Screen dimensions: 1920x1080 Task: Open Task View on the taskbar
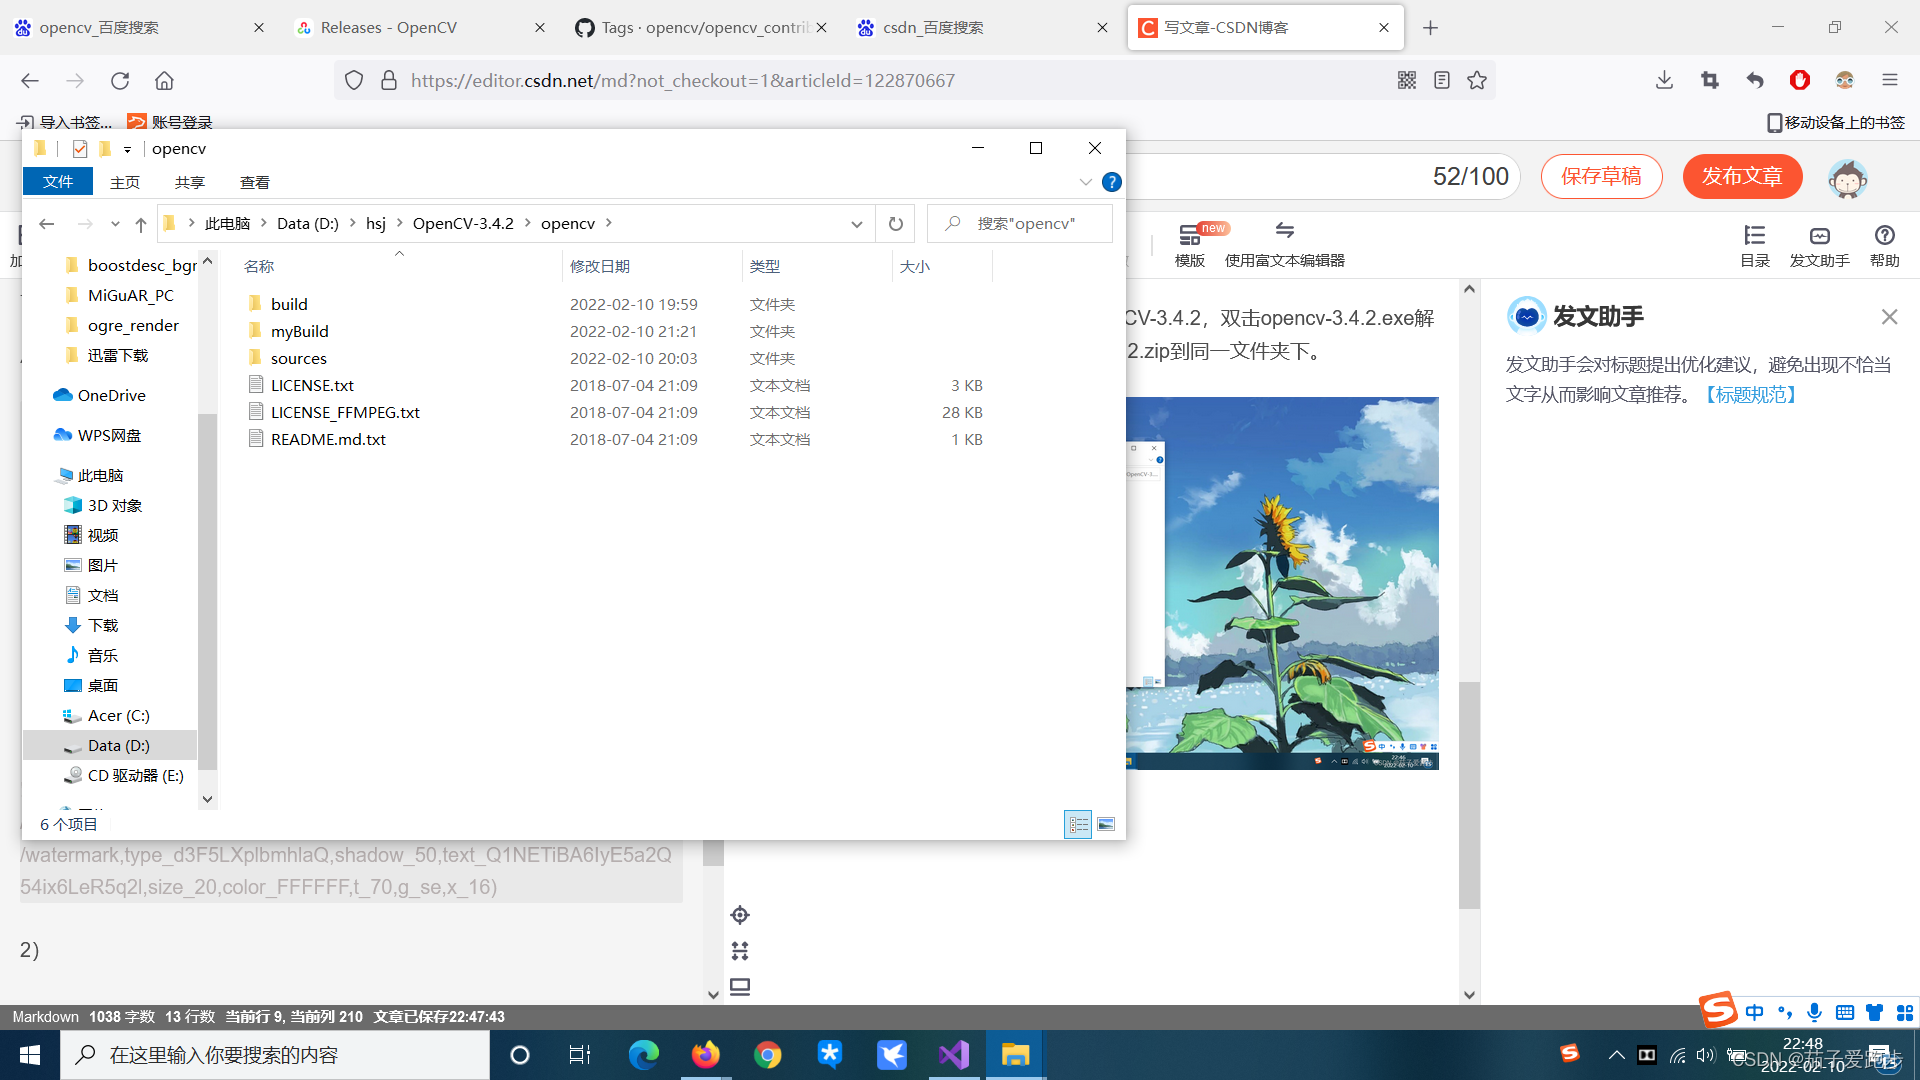(x=580, y=1055)
